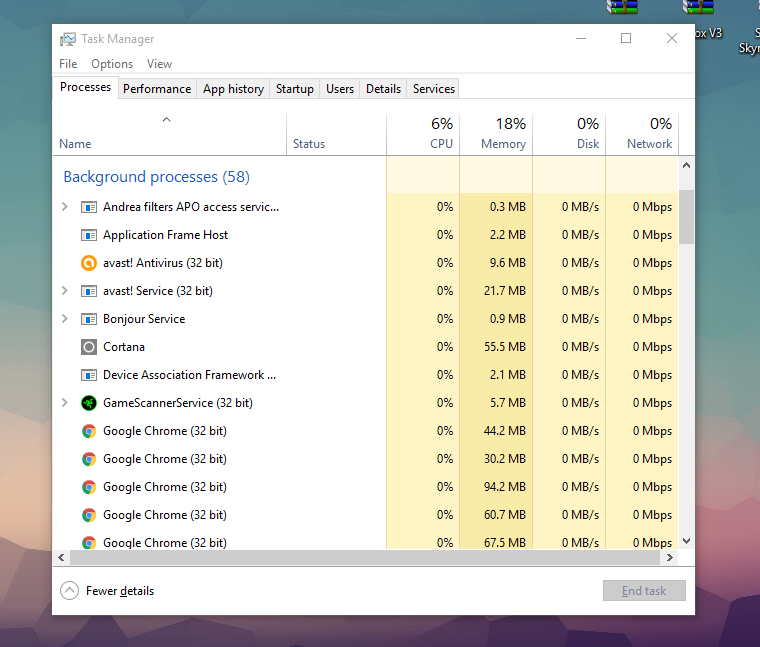This screenshot has height=647, width=760.
Task: Open the View menu
Action: coord(159,64)
